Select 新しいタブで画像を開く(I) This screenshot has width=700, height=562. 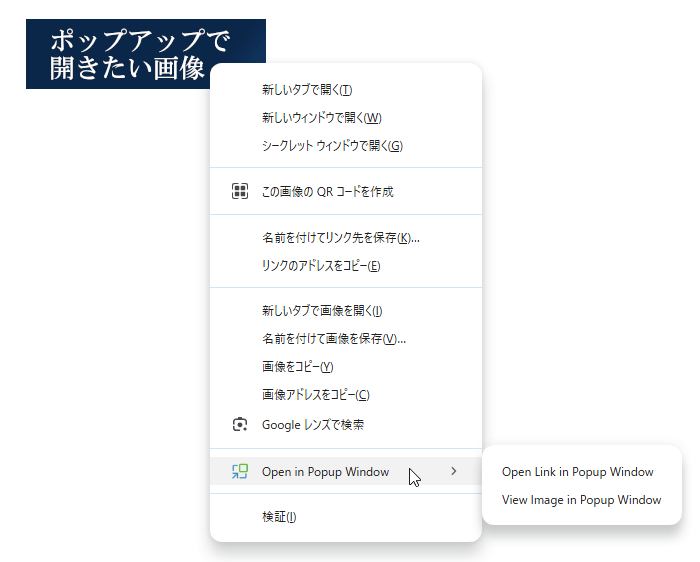point(346,311)
